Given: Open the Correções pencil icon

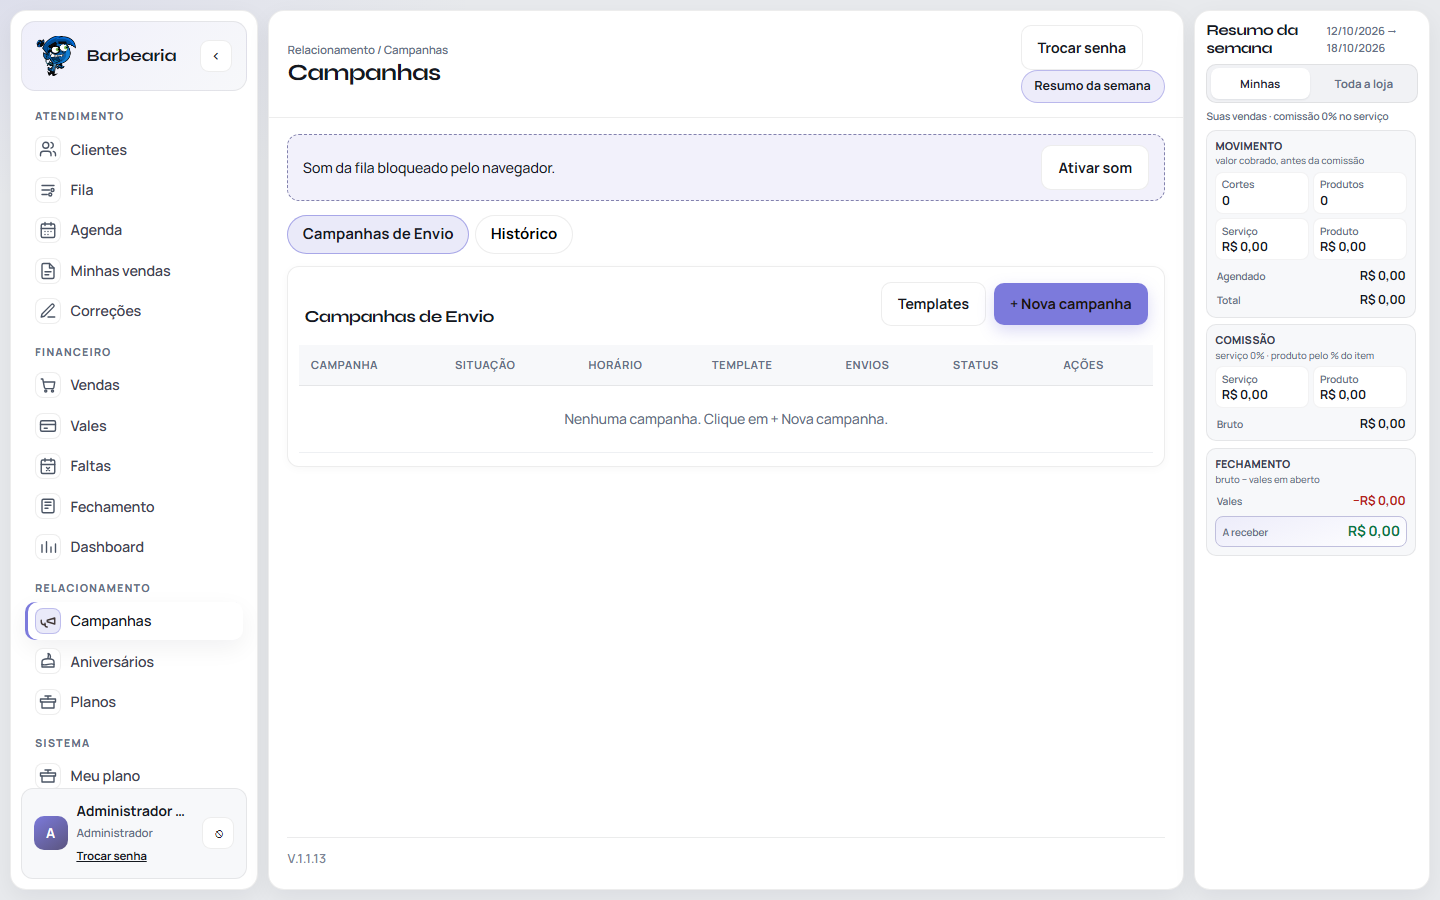Looking at the screenshot, I should tap(48, 311).
